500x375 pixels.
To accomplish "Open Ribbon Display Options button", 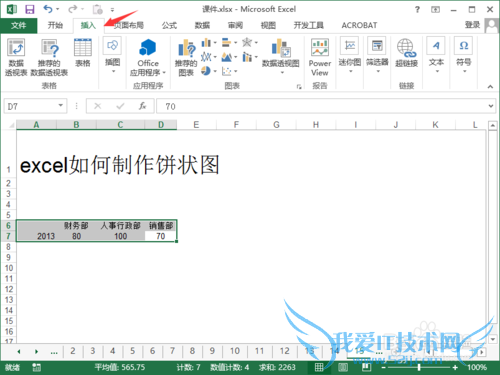I will 435,9.
